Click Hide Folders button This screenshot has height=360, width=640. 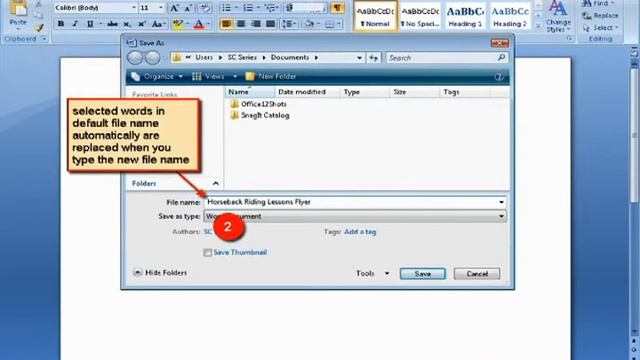coord(160,273)
